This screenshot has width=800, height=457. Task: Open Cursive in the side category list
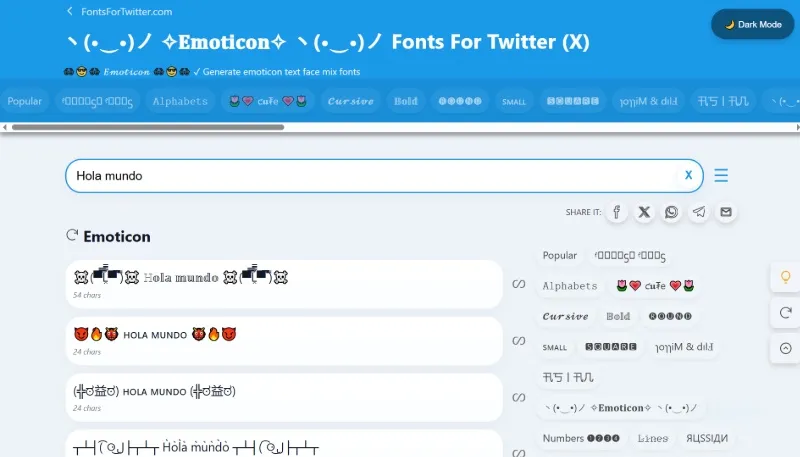click(x=565, y=316)
